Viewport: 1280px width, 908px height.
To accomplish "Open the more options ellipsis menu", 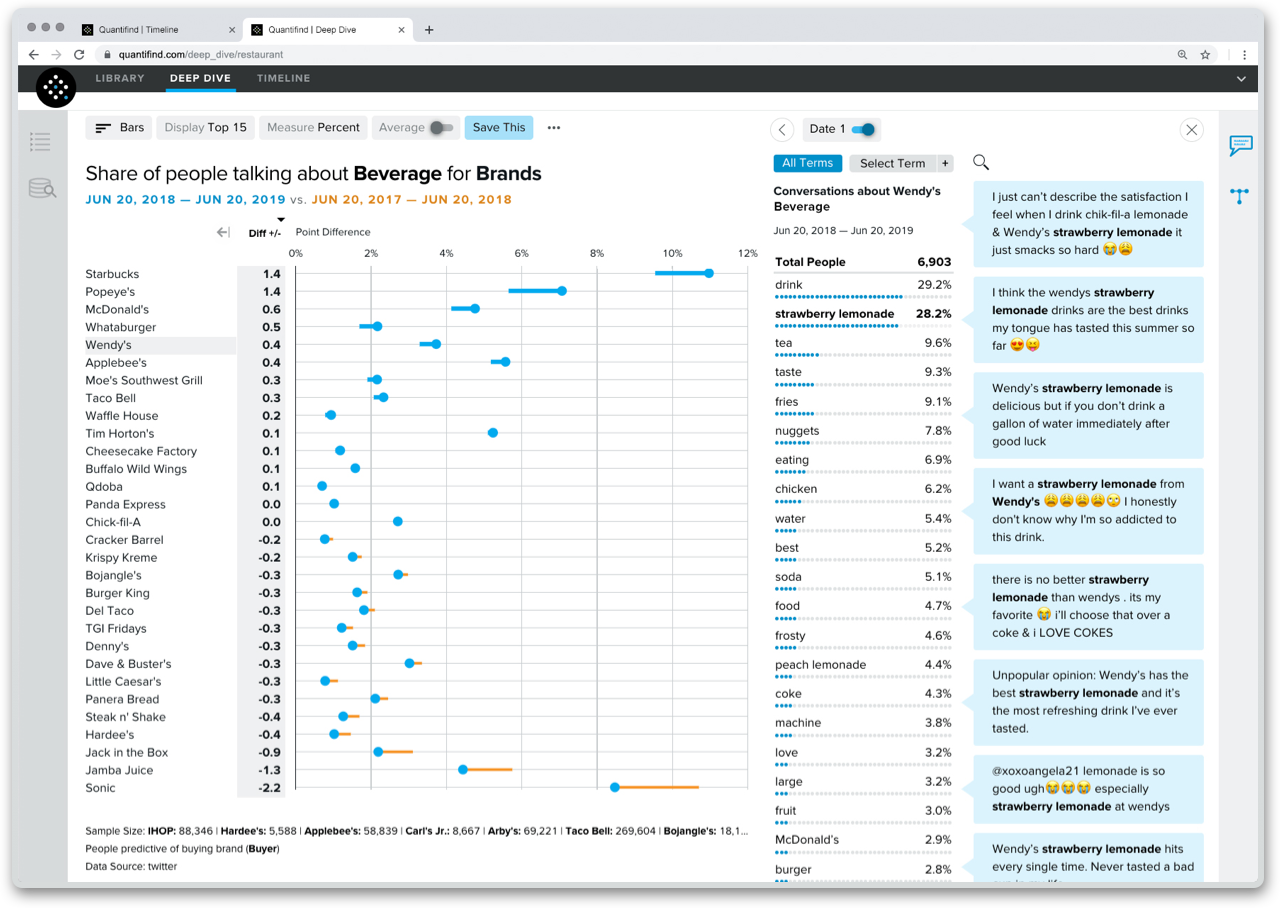I will coord(555,127).
